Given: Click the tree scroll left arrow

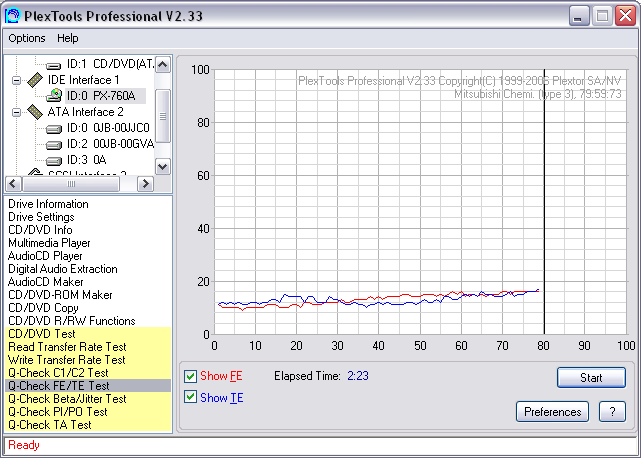Looking at the screenshot, I should 13,184.
